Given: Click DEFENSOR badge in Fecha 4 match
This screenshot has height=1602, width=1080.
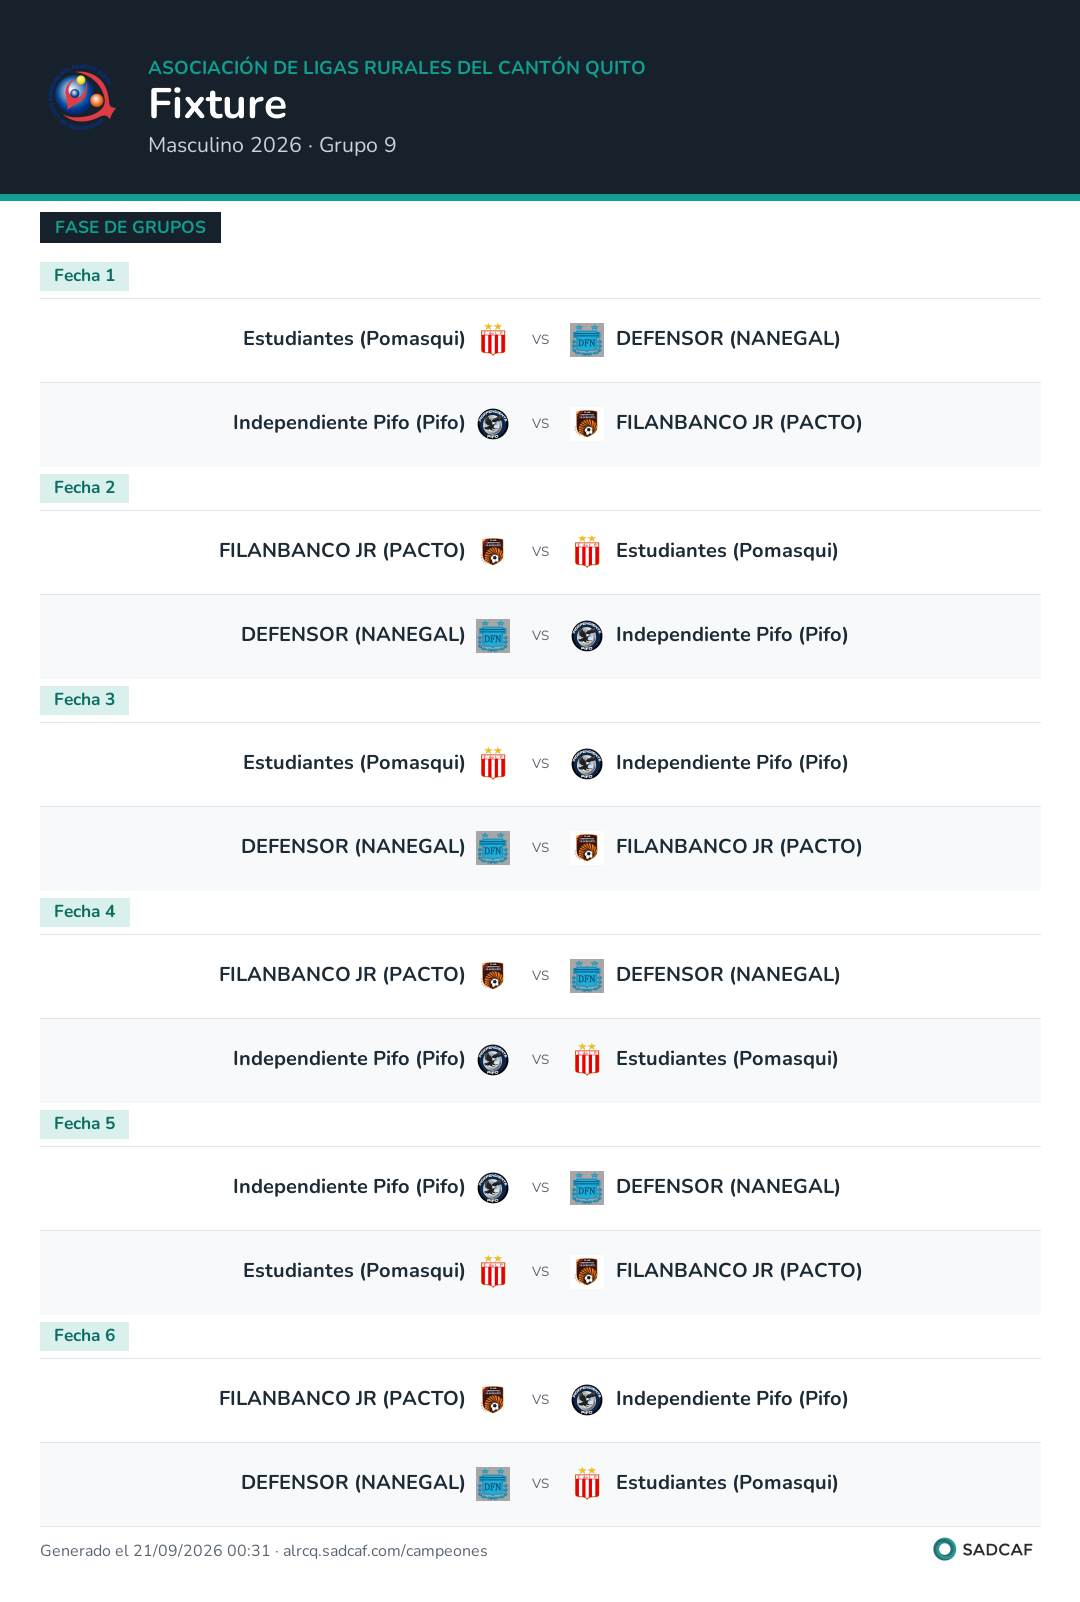Looking at the screenshot, I should (x=587, y=976).
